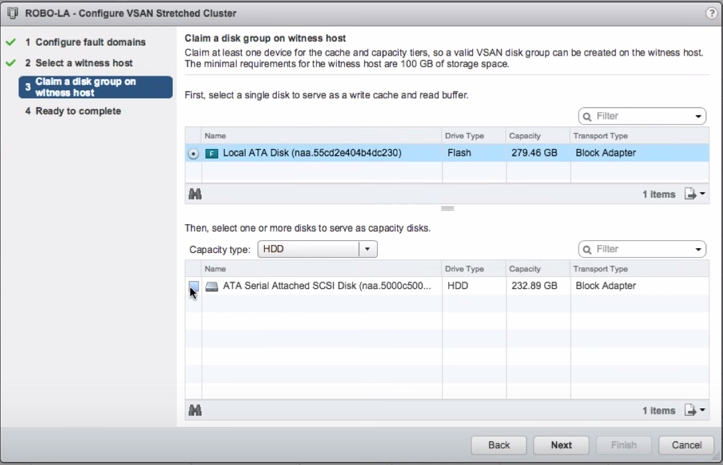The width and height of the screenshot is (723, 465).
Task: Open the export dropdown arrow of capacity table
Action: click(x=702, y=410)
